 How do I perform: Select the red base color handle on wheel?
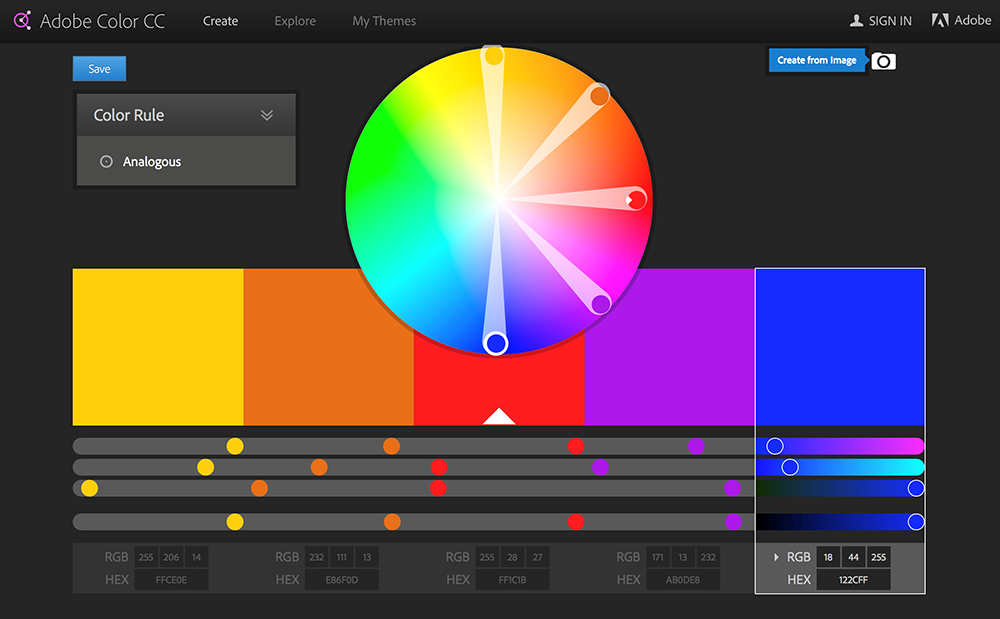[x=636, y=200]
